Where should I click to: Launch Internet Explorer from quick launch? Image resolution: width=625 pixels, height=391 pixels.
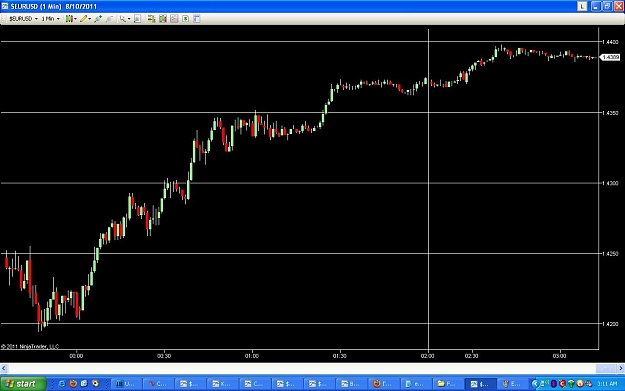click(62, 384)
